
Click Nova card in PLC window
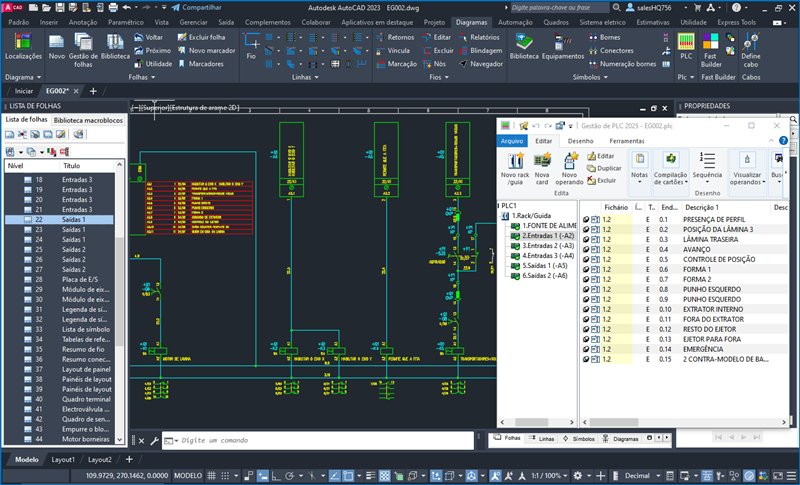542,169
